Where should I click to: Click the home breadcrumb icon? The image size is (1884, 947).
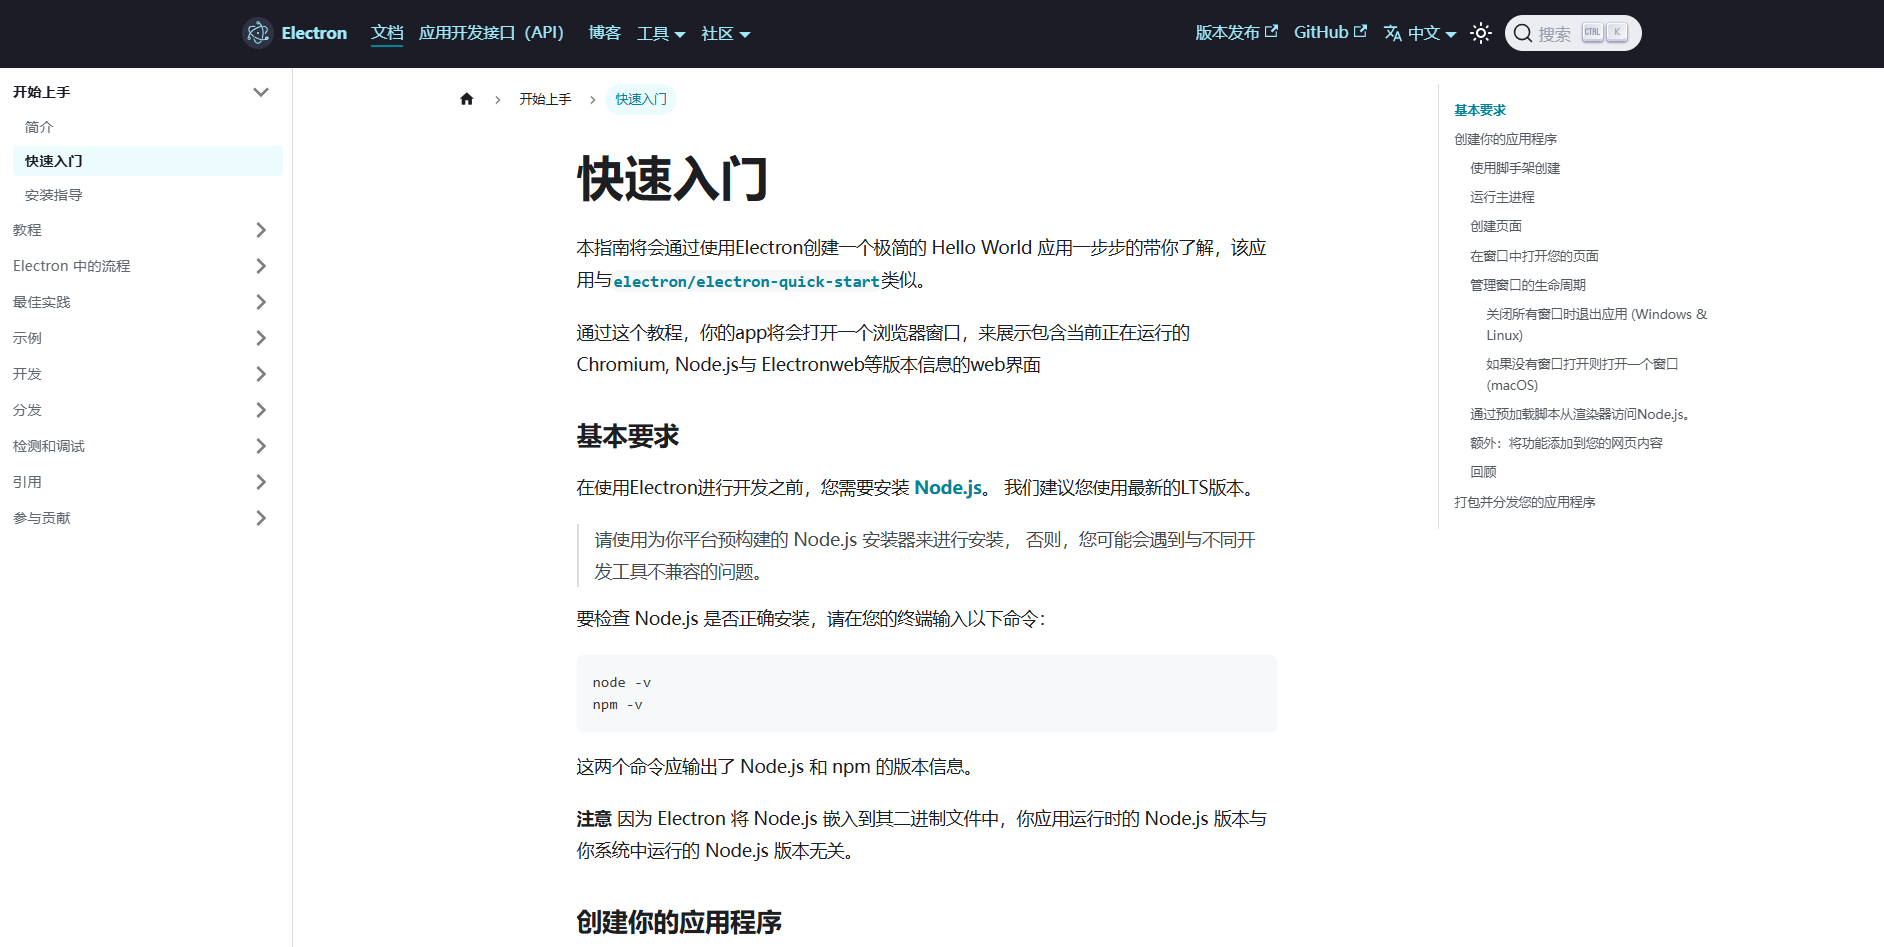(467, 99)
